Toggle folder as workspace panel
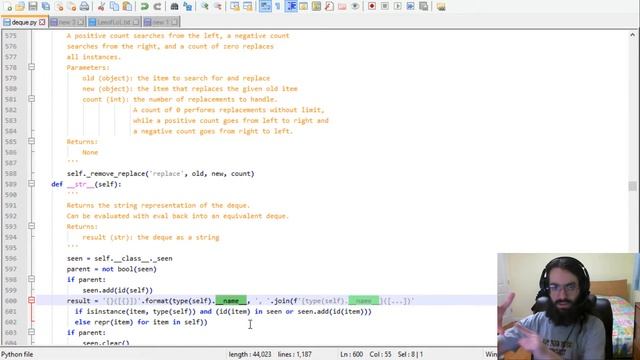 tap(342, 6)
